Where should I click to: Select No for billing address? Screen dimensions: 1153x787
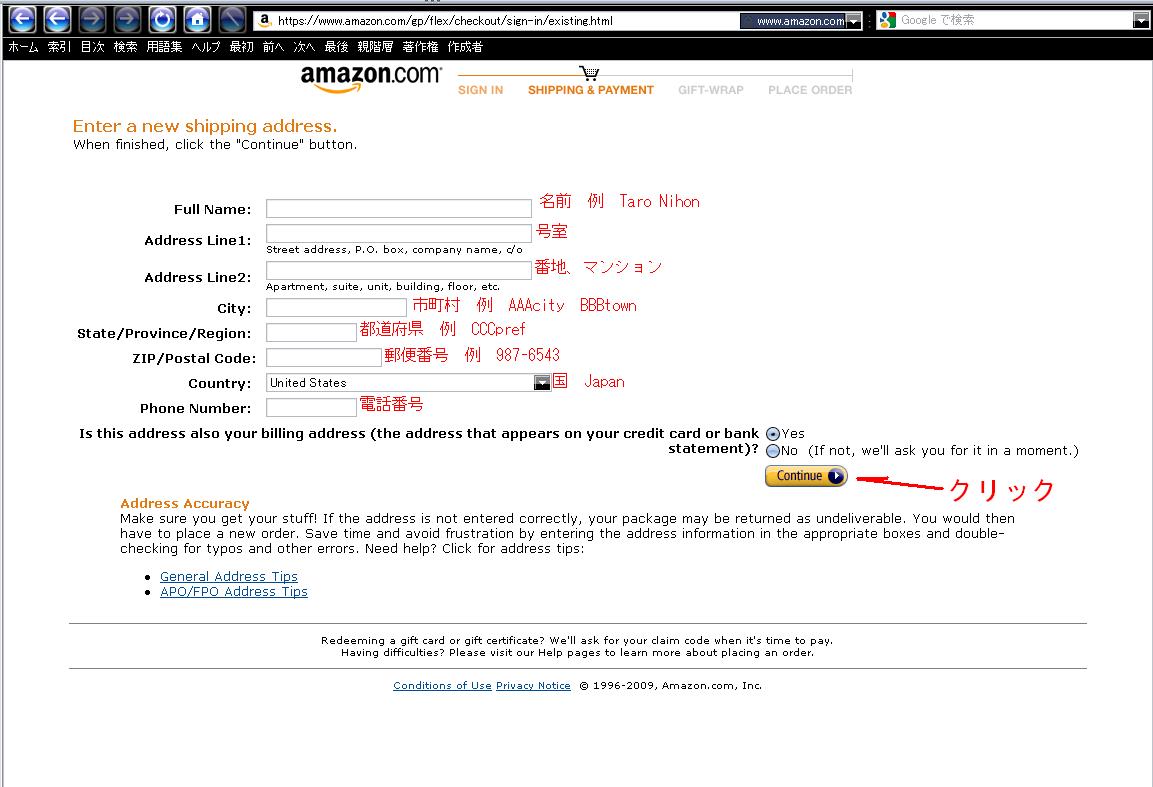[772, 451]
